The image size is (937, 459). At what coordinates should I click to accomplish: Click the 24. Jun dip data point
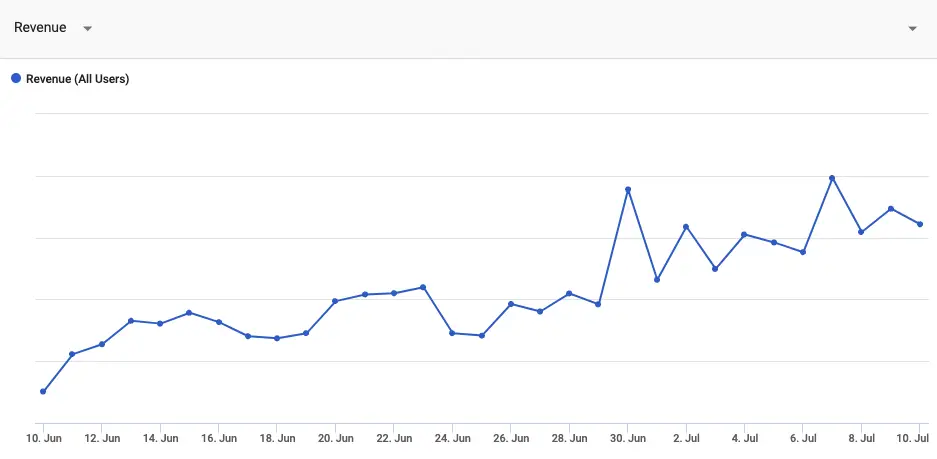click(x=452, y=333)
